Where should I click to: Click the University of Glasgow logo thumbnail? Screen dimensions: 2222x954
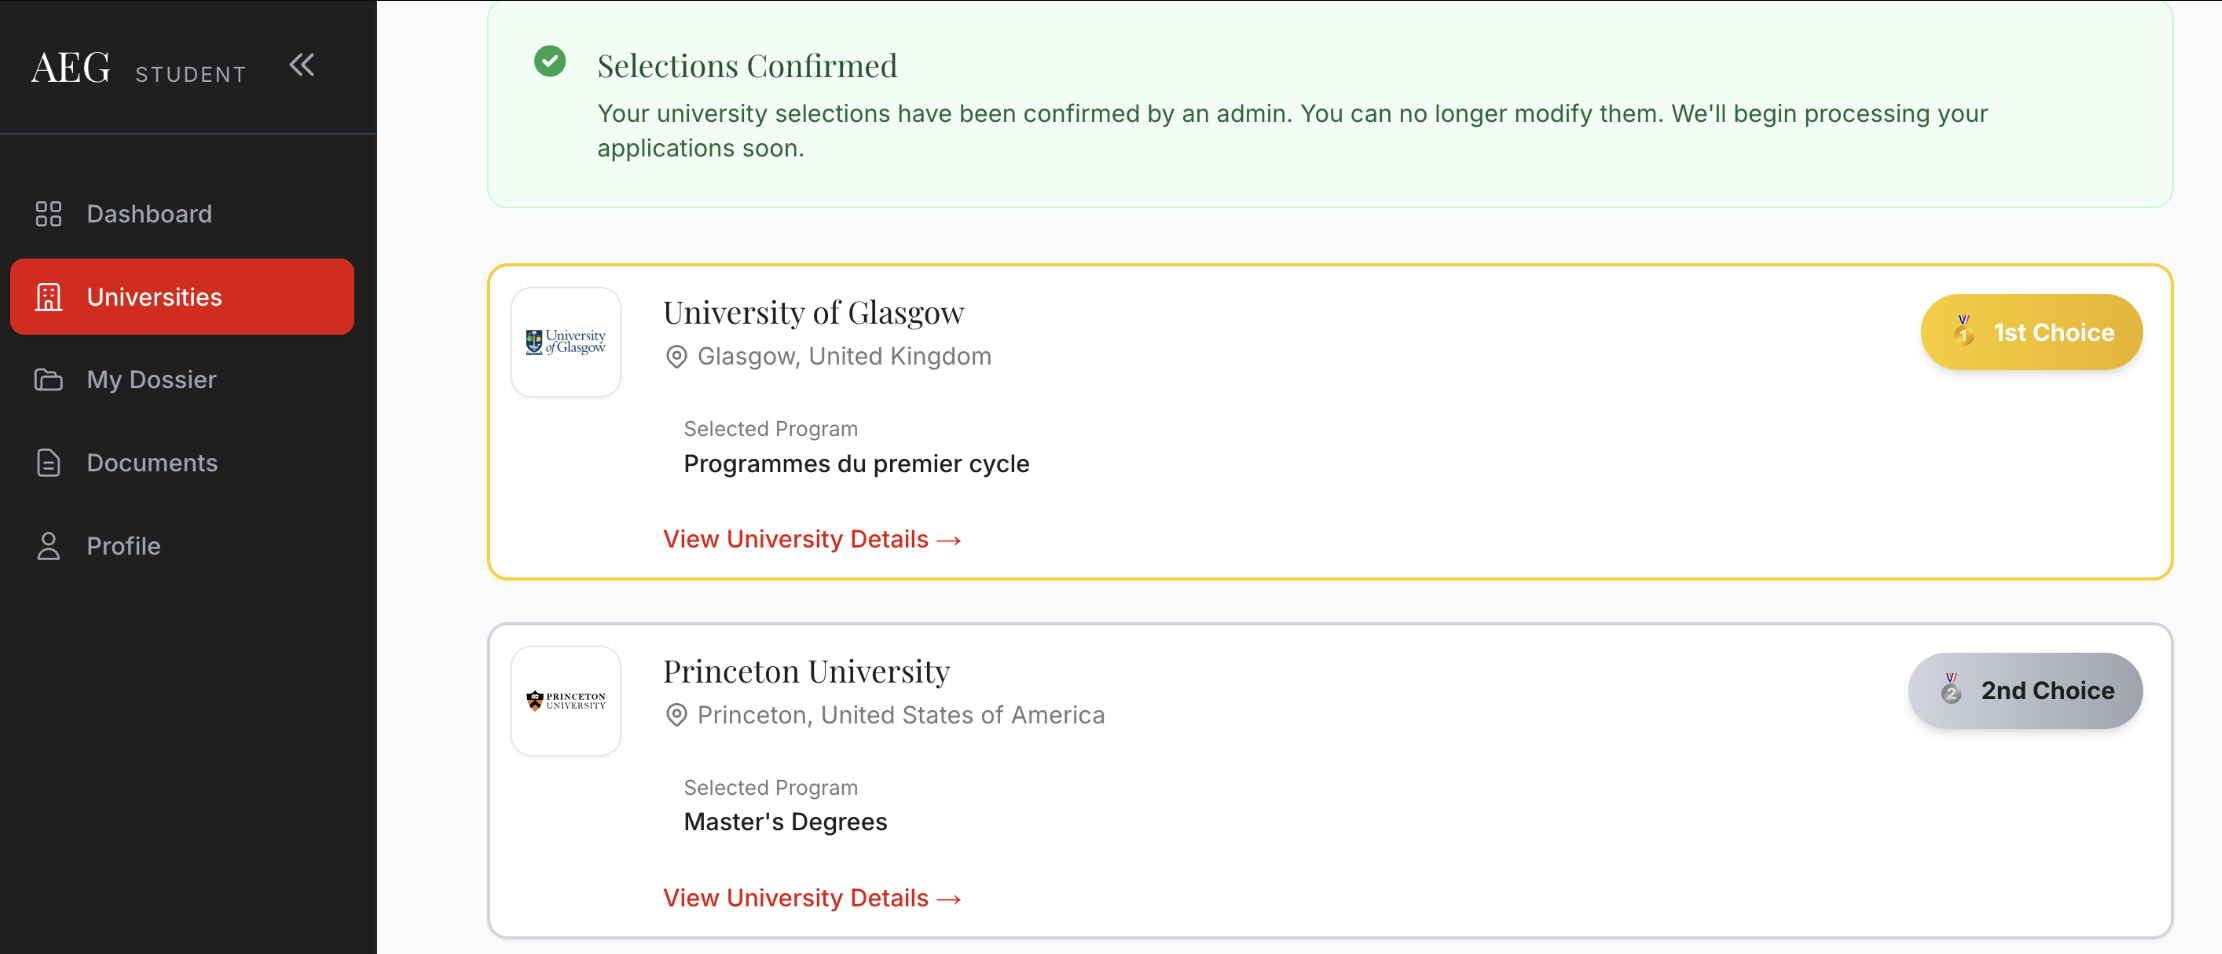[566, 342]
